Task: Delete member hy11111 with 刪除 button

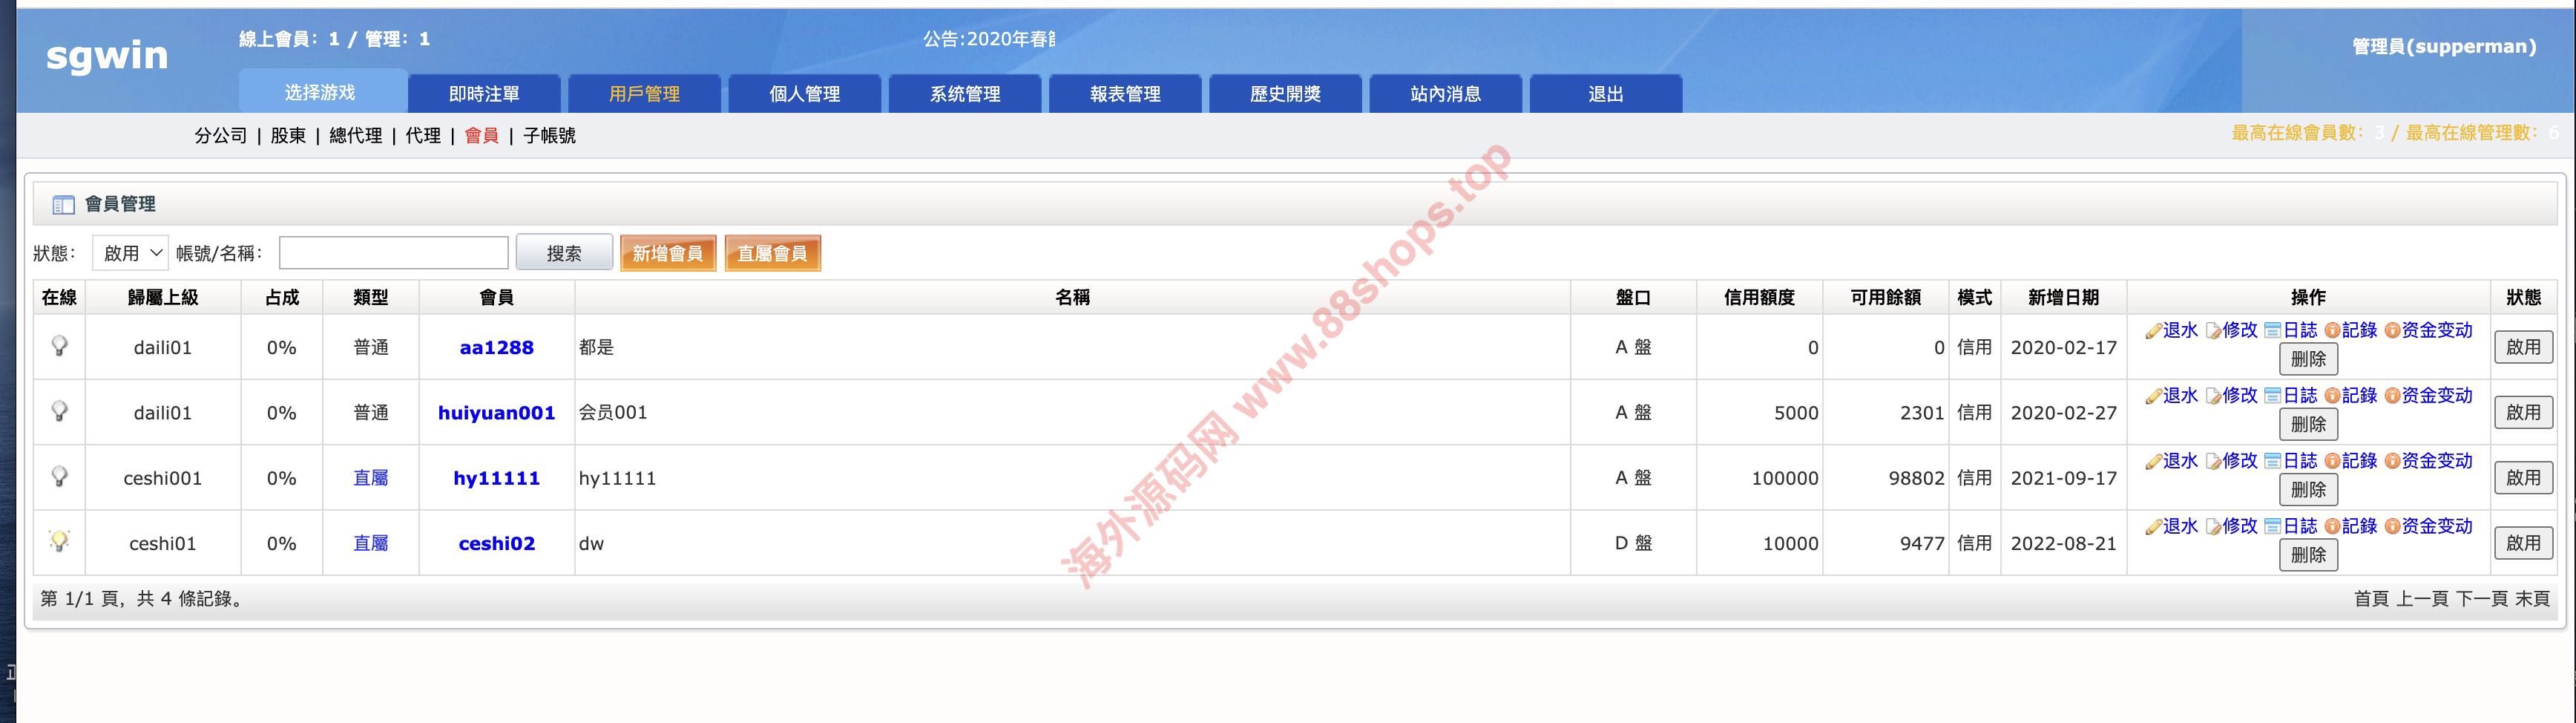Action: click(2307, 490)
